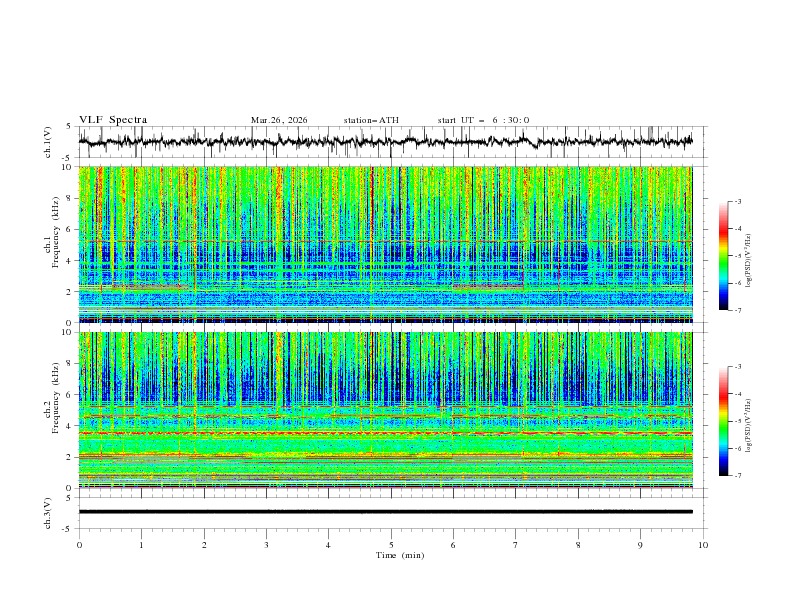Click the "Time (min)" axis title

coord(400,555)
